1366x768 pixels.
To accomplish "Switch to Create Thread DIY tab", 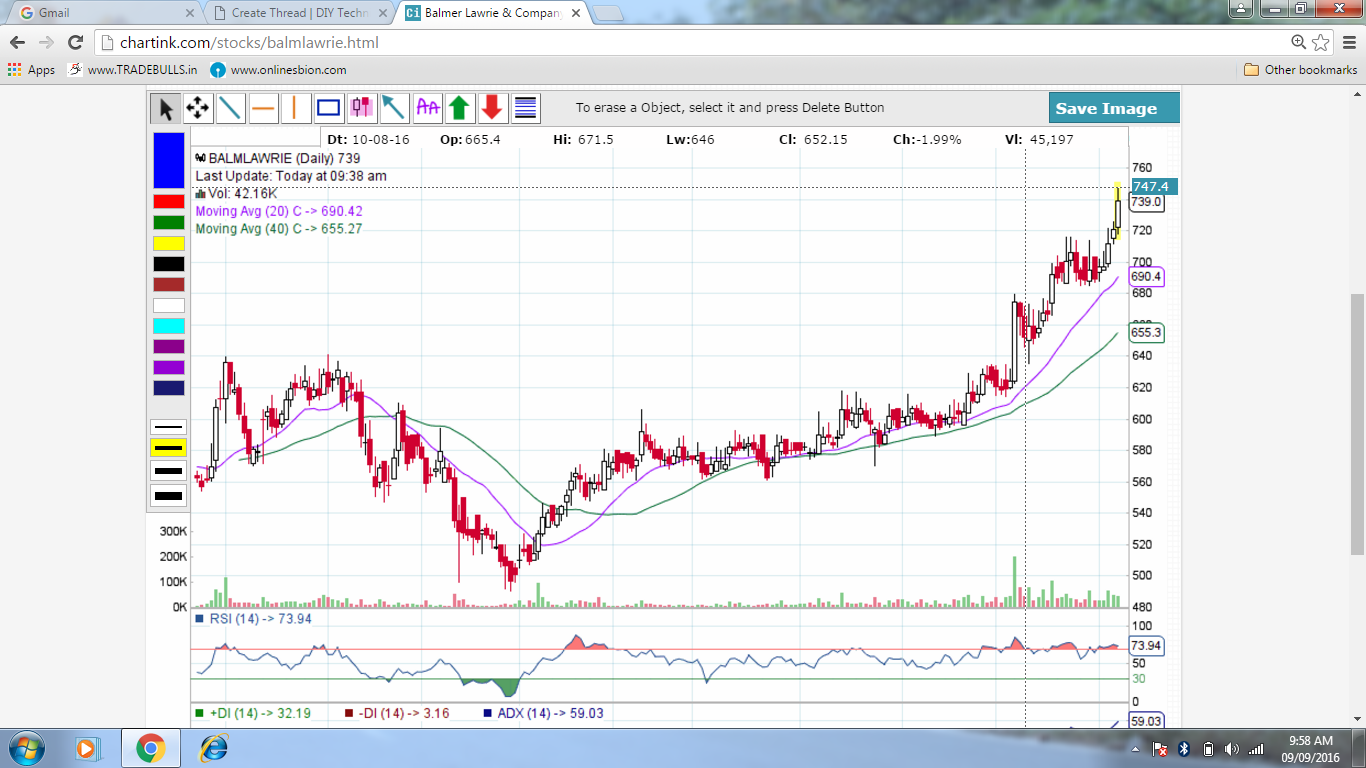I will (x=298, y=13).
